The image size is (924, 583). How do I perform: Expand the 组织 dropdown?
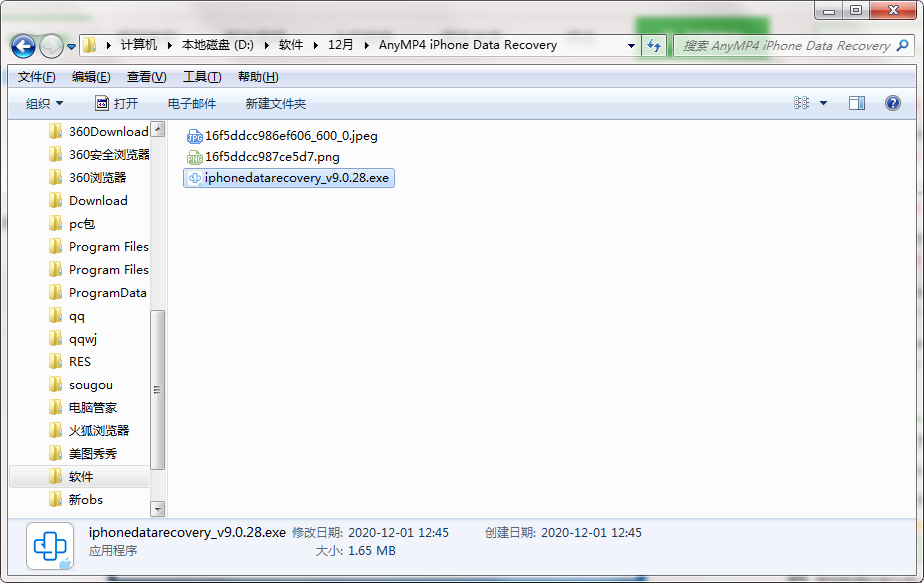pos(44,104)
